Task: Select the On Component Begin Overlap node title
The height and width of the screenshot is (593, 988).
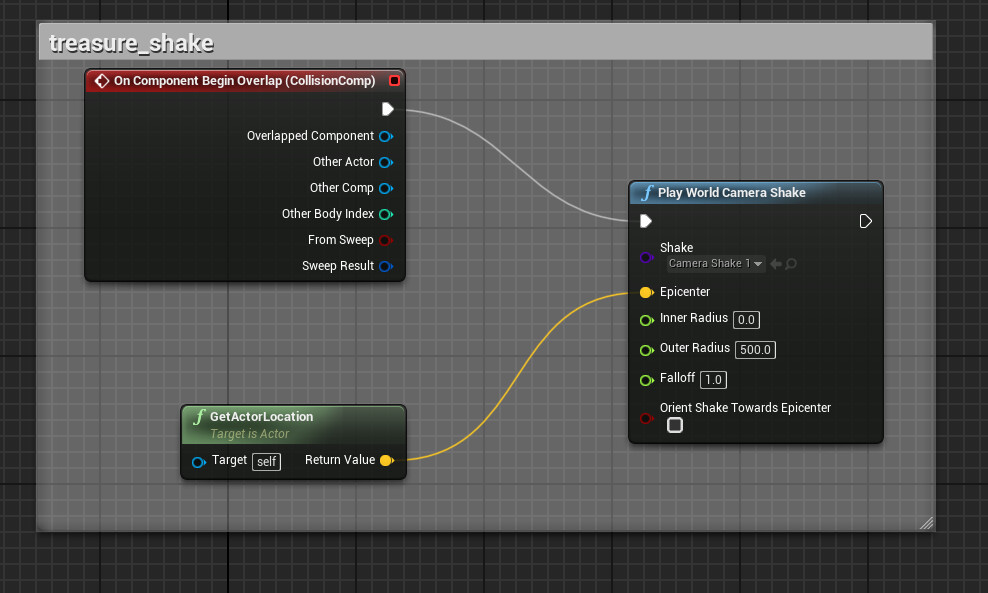Action: [244, 81]
